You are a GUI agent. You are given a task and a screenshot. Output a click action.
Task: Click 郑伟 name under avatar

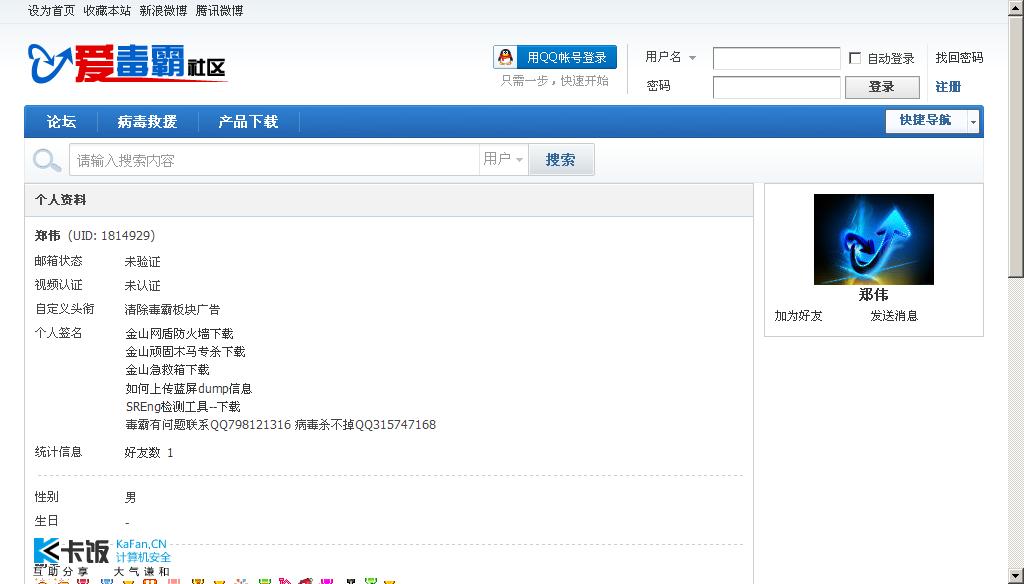pos(873,295)
